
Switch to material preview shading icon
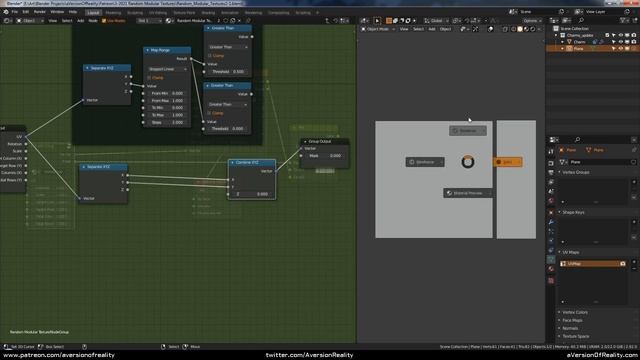(526, 29)
